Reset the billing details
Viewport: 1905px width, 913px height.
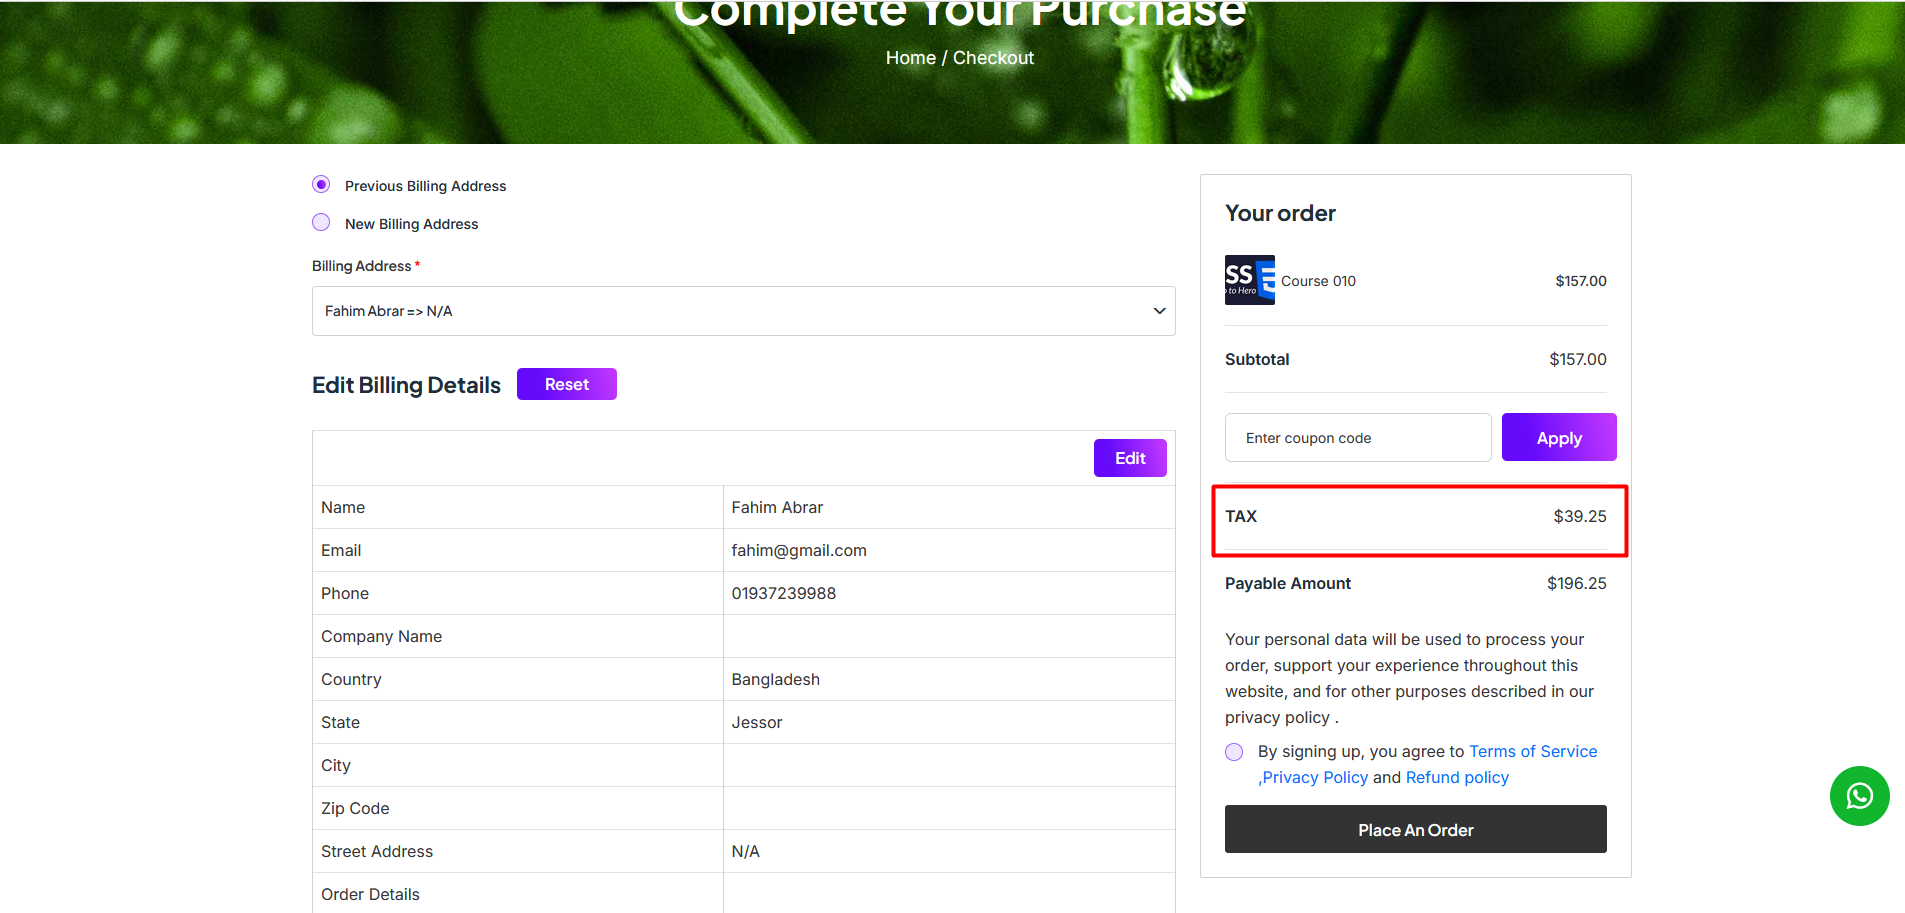[x=566, y=384]
